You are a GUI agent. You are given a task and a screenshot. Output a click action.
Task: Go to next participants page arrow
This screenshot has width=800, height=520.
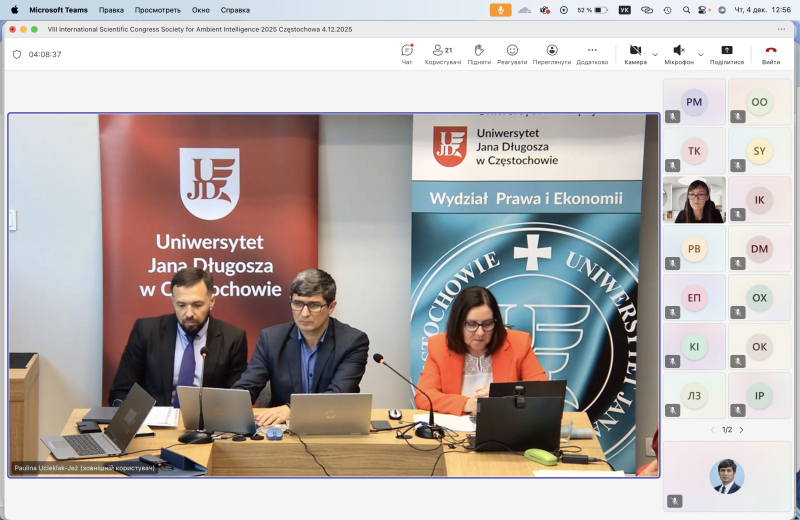[x=741, y=430]
